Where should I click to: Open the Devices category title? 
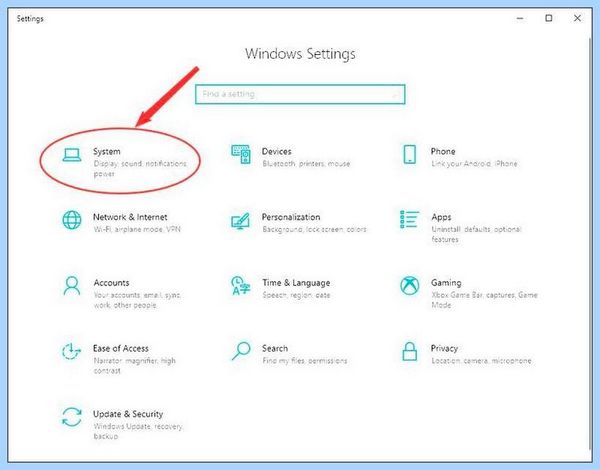click(276, 152)
